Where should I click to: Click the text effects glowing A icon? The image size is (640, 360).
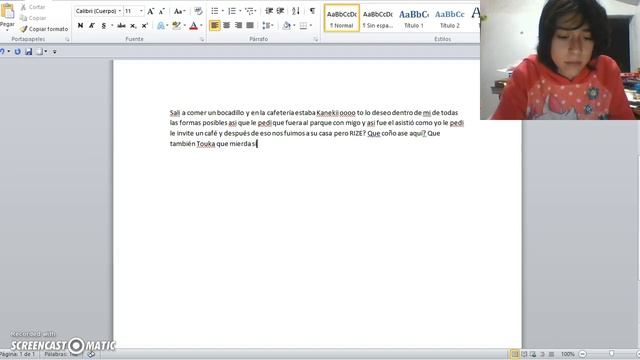point(161,26)
